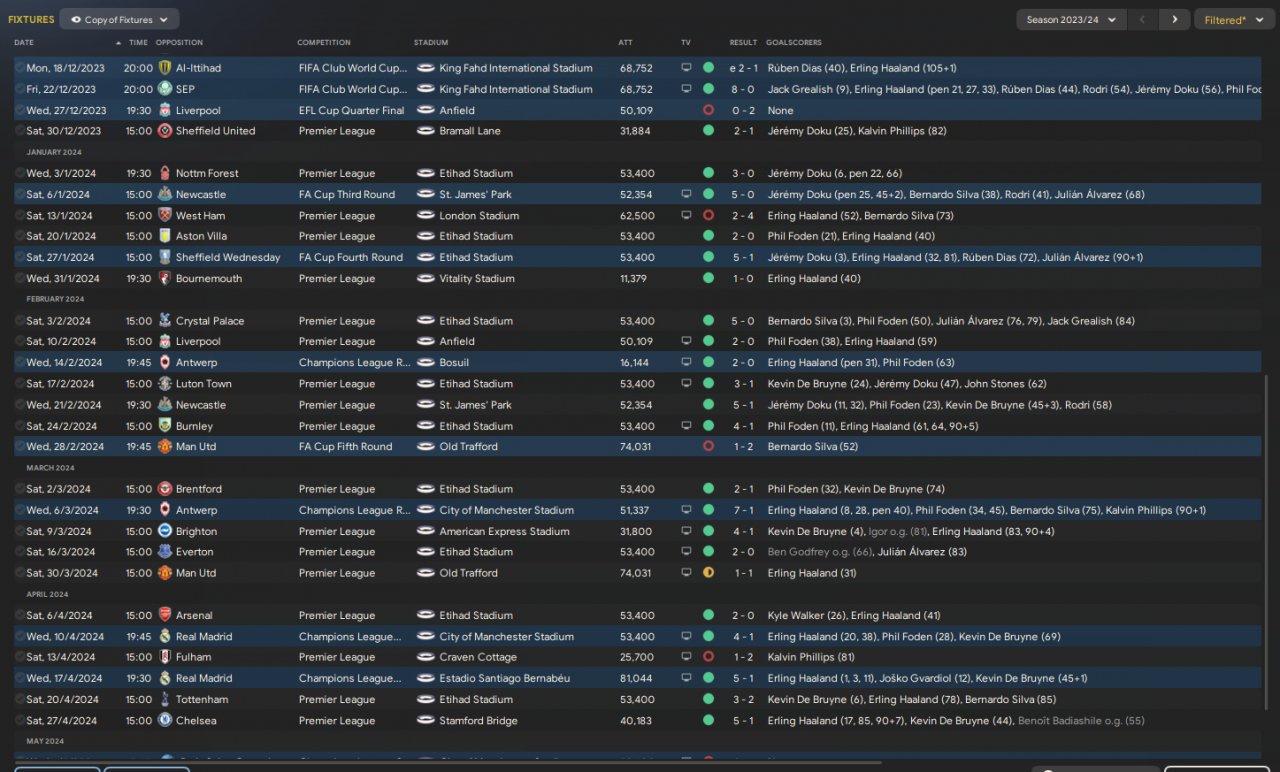Viewport: 1280px width, 772px height.
Task: Open the Tottenham opposition link
Action: coord(201,699)
